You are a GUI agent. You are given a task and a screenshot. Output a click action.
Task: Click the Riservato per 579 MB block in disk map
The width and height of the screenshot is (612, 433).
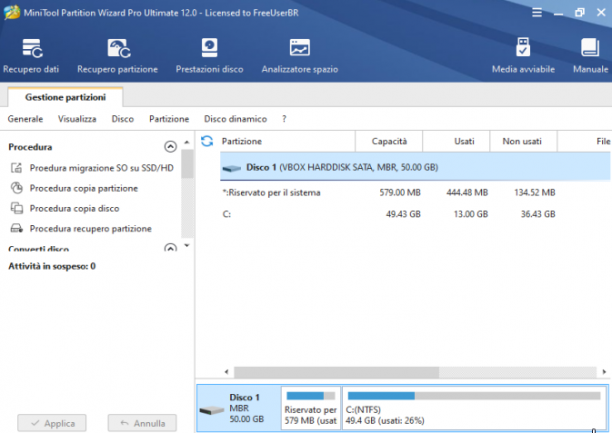[x=311, y=408]
